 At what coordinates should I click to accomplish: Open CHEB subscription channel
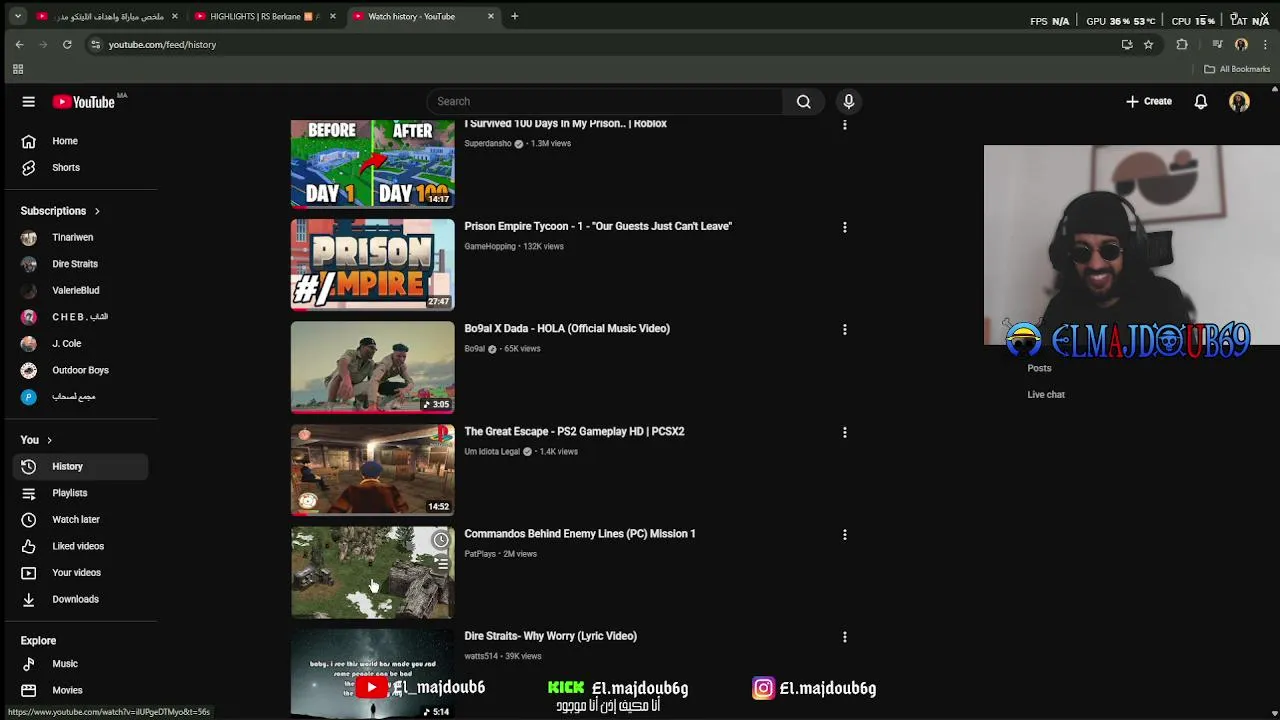[x=80, y=317]
